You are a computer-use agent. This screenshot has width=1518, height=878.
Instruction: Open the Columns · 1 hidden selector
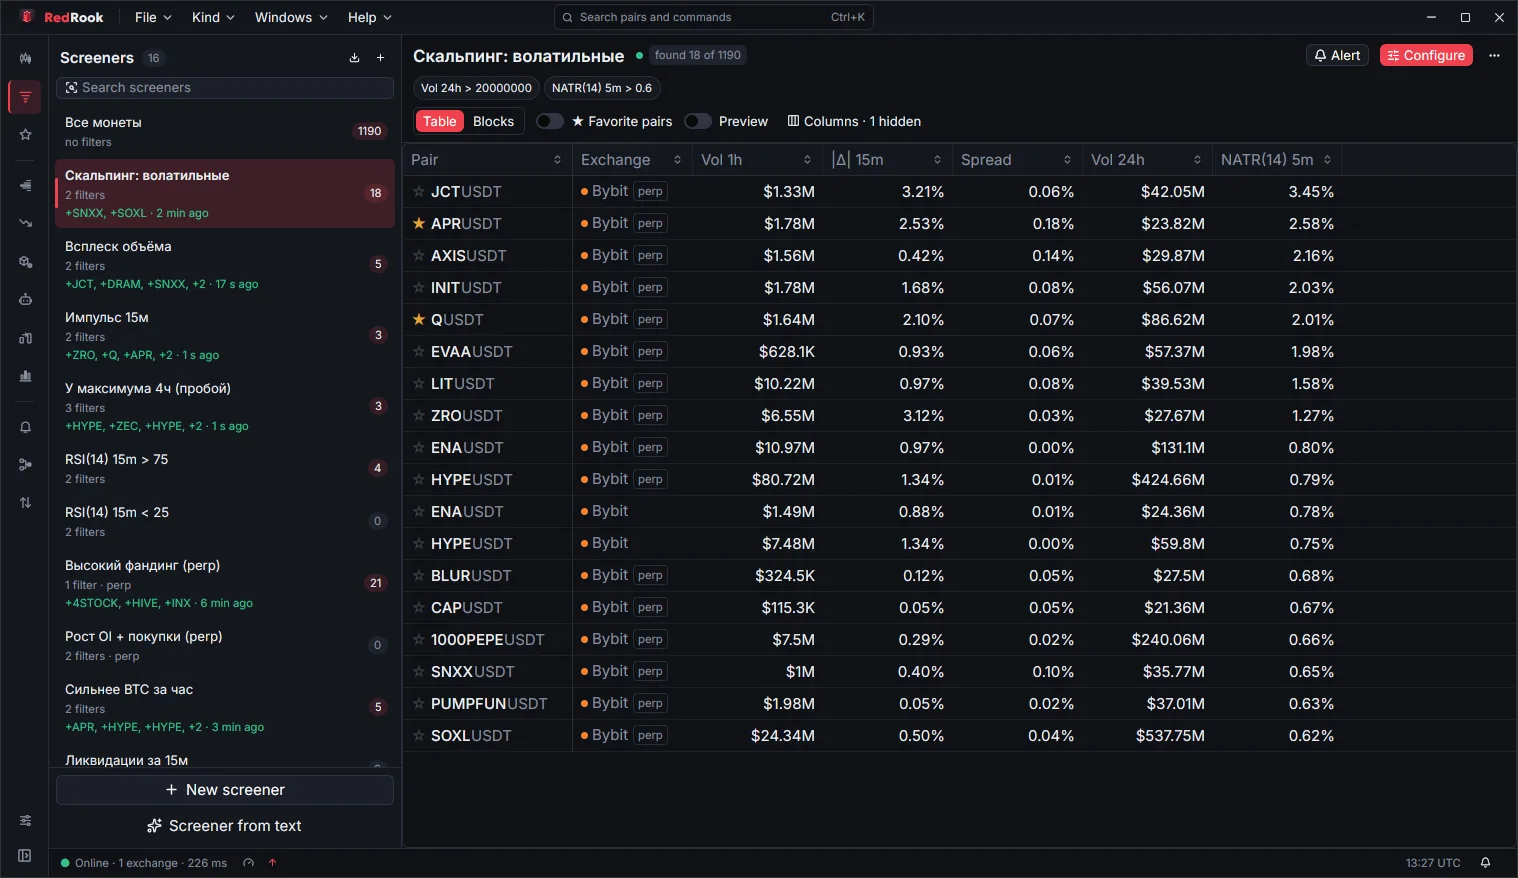point(854,121)
